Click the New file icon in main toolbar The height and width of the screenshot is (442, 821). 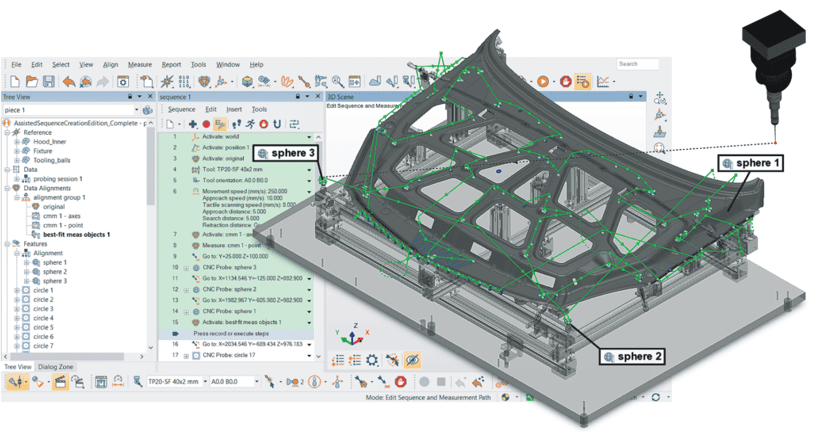click(15, 81)
